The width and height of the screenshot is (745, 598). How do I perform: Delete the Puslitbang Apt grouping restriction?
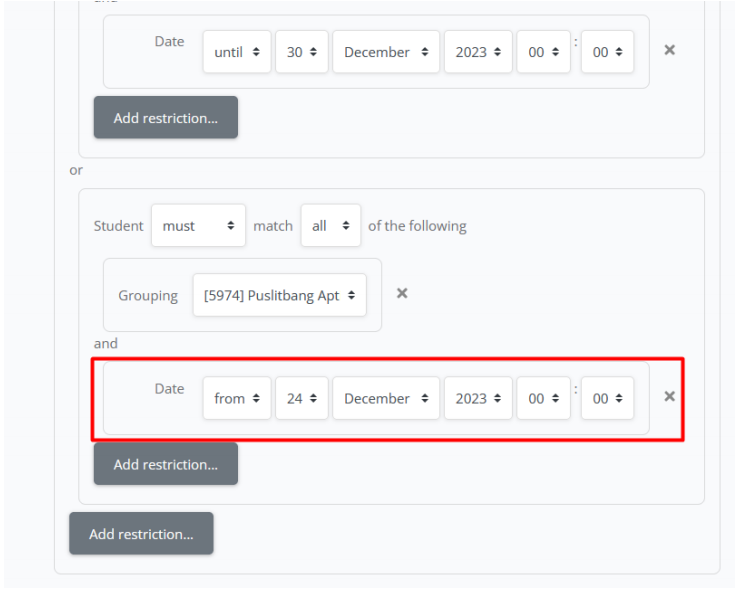click(x=402, y=293)
